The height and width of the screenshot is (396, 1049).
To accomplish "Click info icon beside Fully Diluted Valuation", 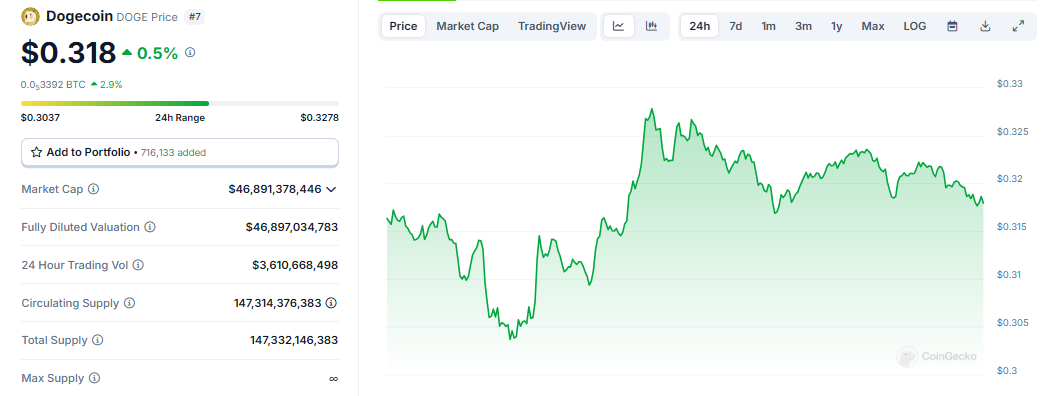I will [x=150, y=227].
